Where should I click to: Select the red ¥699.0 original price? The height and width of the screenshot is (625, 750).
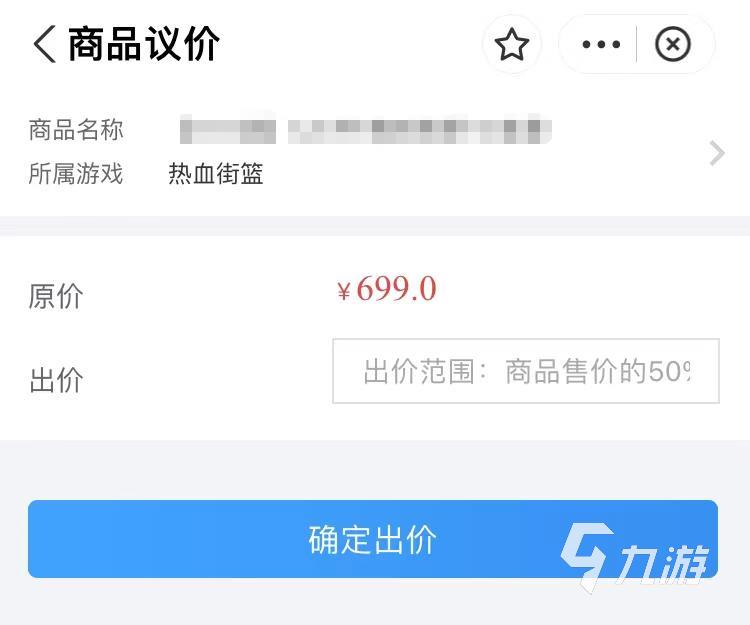pyautogui.click(x=387, y=289)
